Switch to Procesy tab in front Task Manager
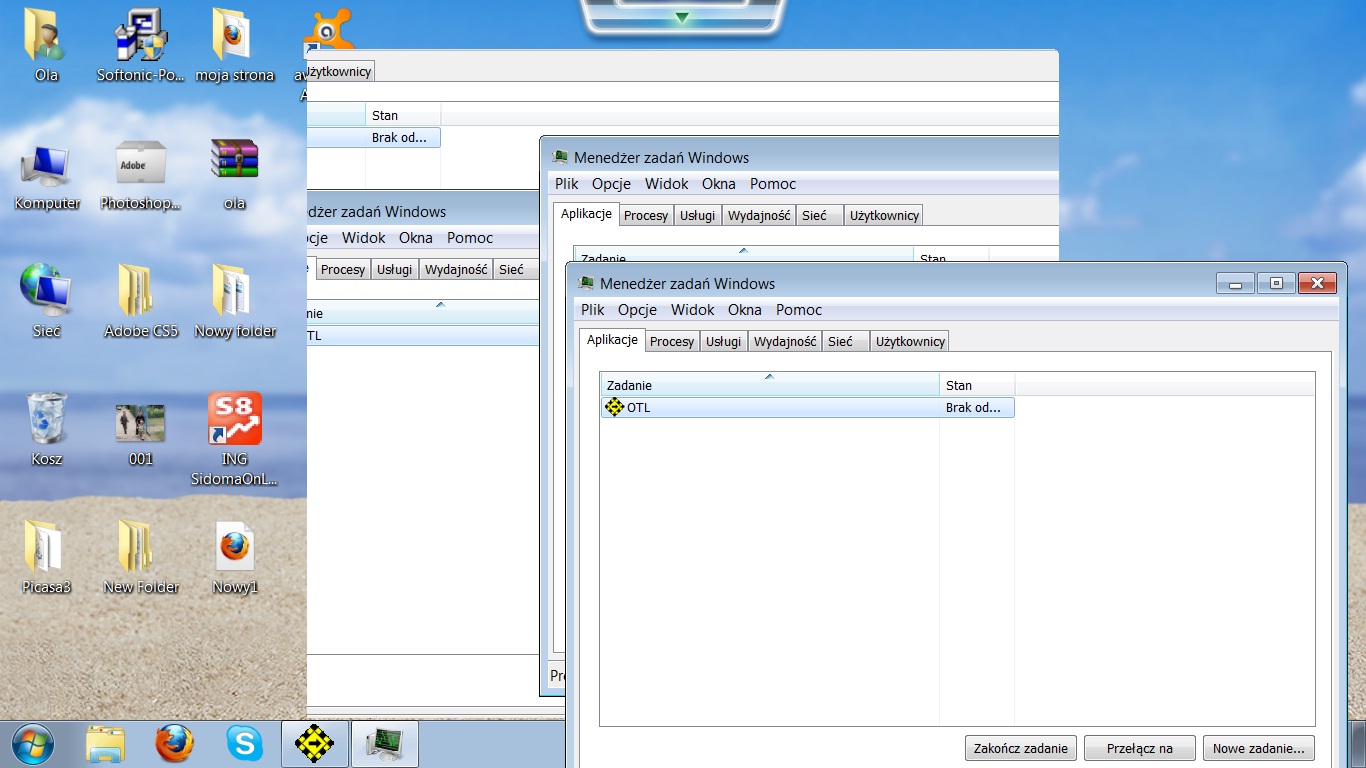Screen dimensions: 1366x768 coord(672,341)
